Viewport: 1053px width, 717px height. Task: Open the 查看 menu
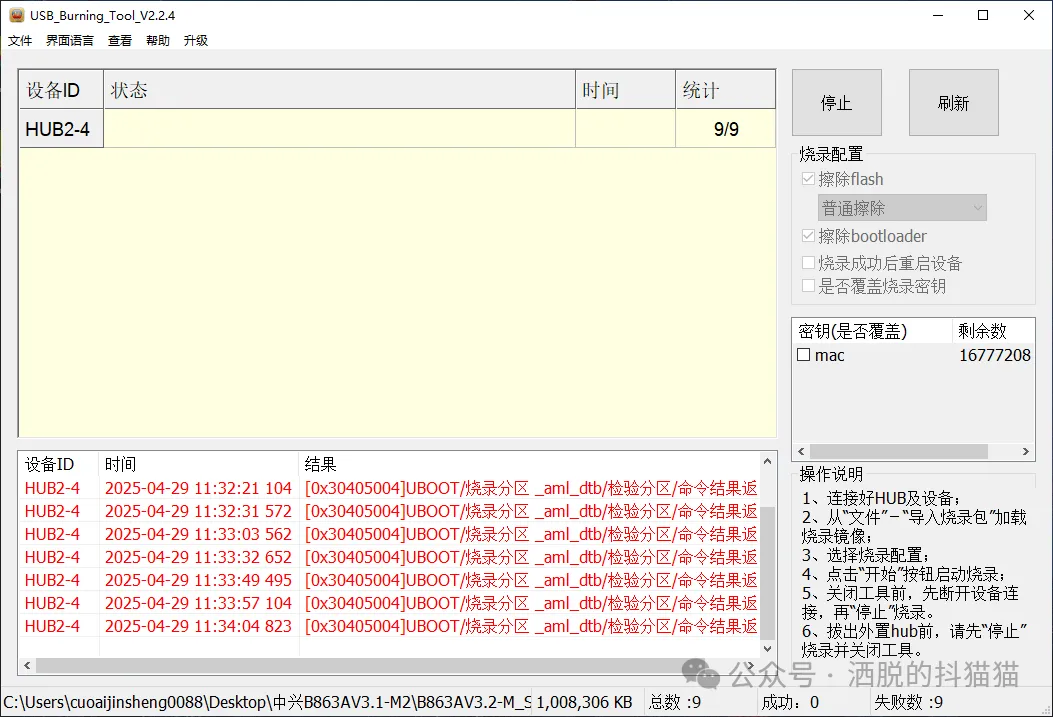(120, 40)
